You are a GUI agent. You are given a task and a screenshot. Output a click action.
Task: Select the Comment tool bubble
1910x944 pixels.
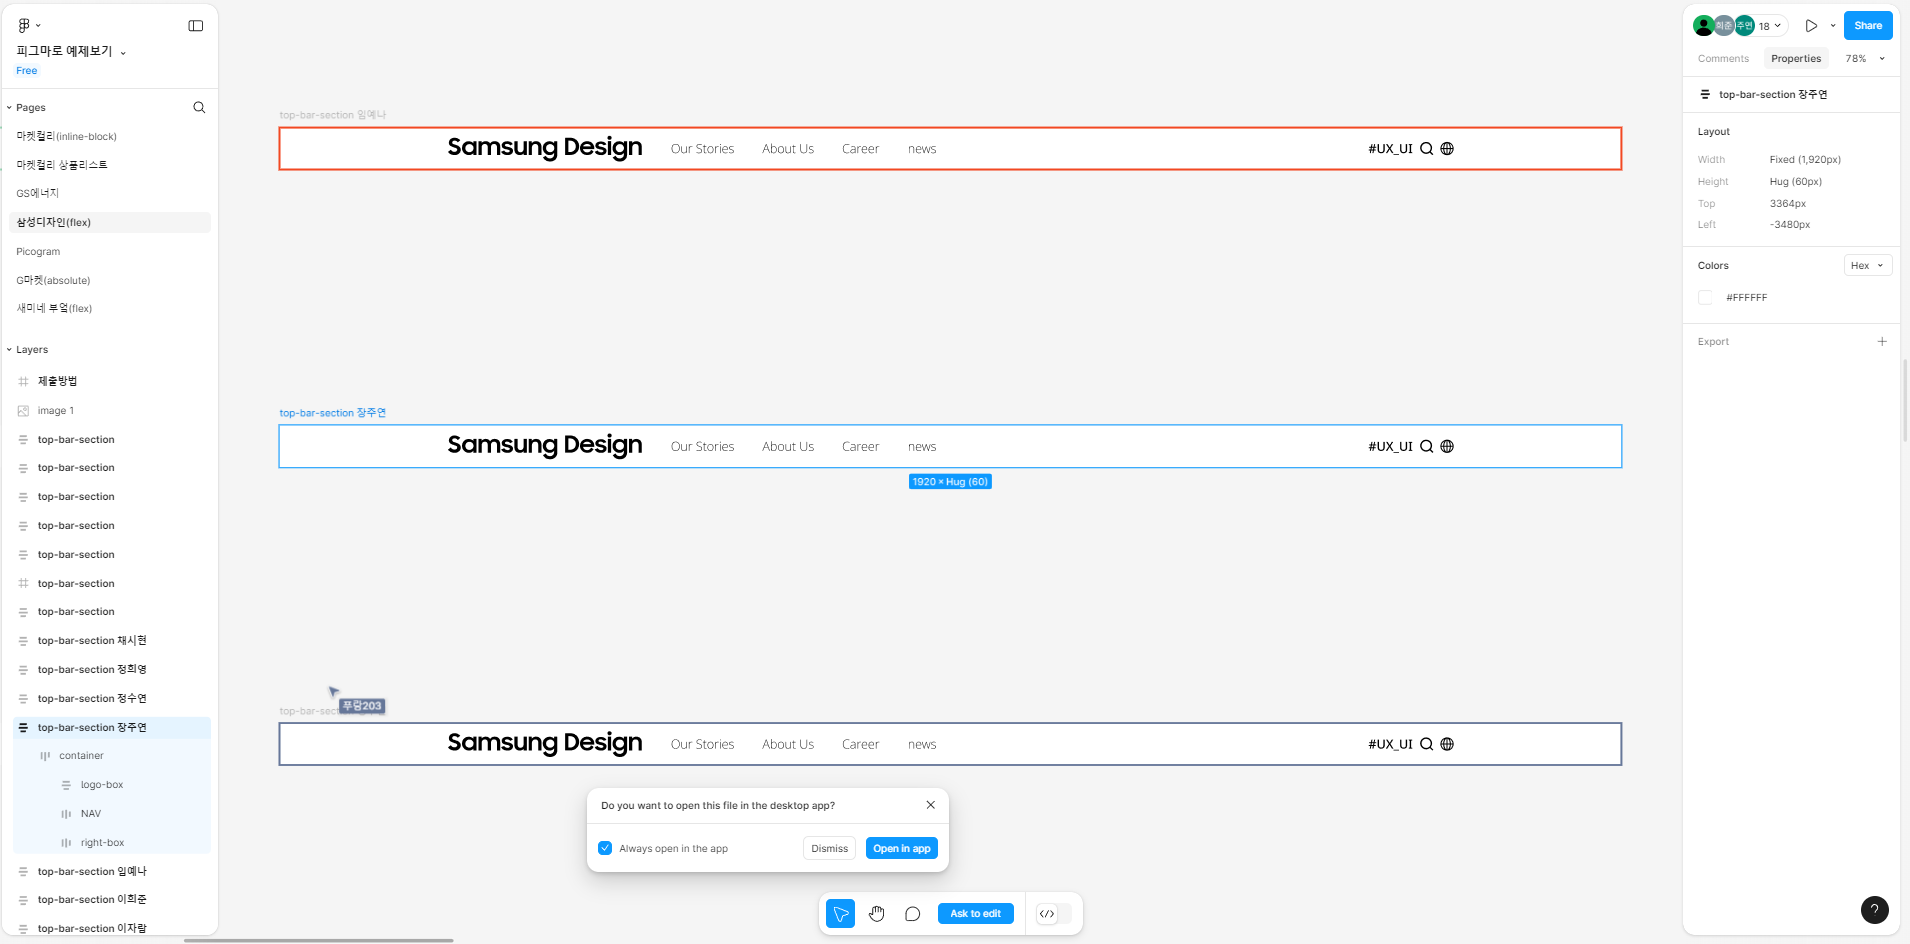pos(912,913)
